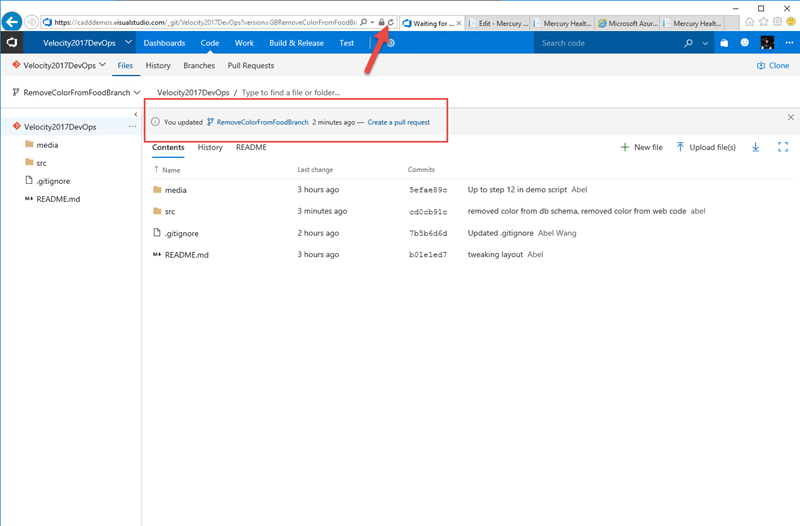Viewport: 800px width, 526px height.
Task: Open browser tools gear icon
Action: click(777, 21)
